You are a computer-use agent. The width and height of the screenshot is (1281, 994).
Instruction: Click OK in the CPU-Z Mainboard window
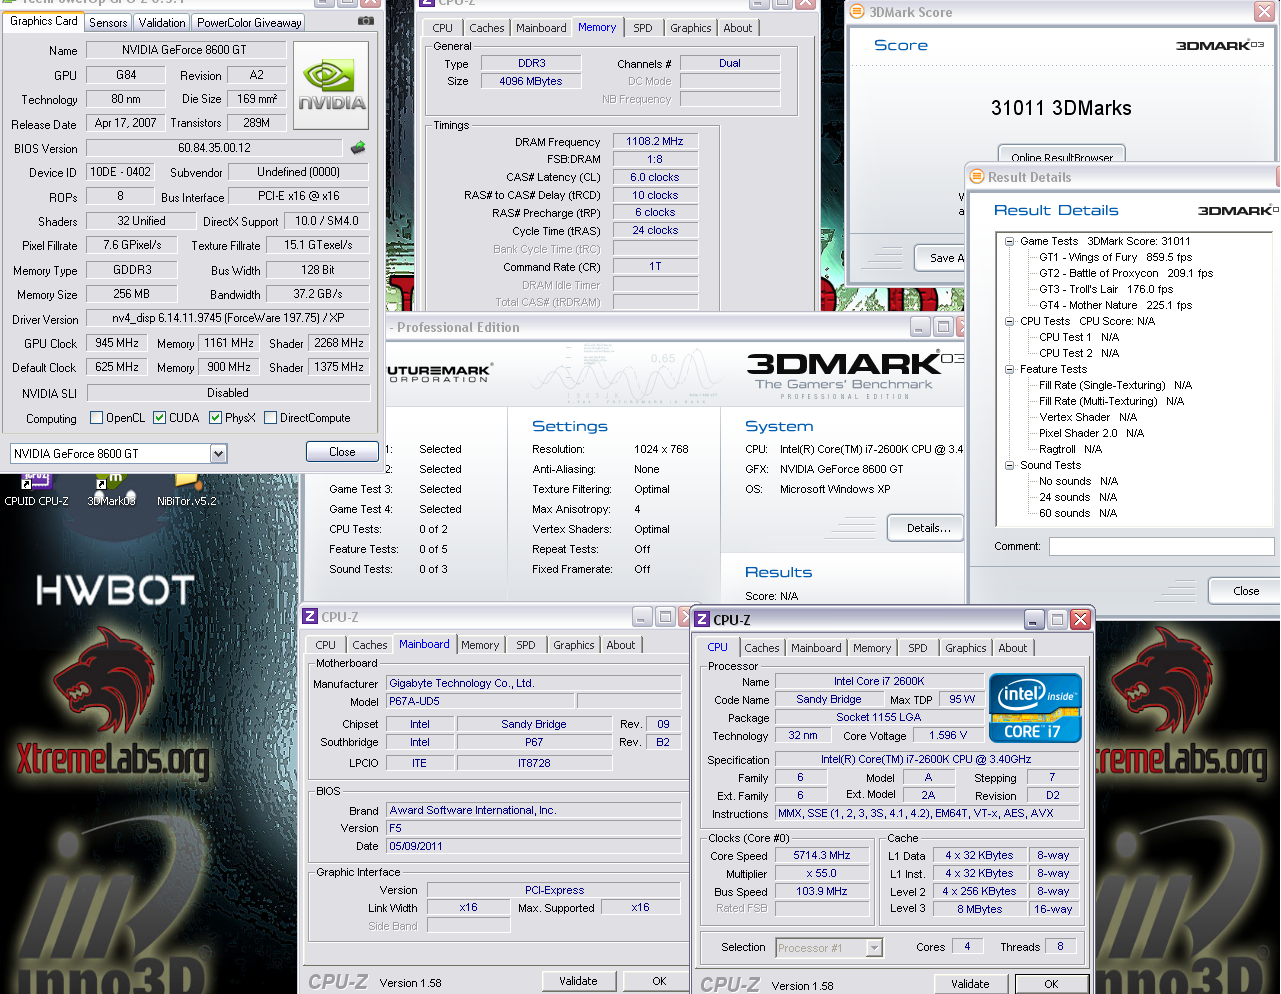(x=659, y=981)
